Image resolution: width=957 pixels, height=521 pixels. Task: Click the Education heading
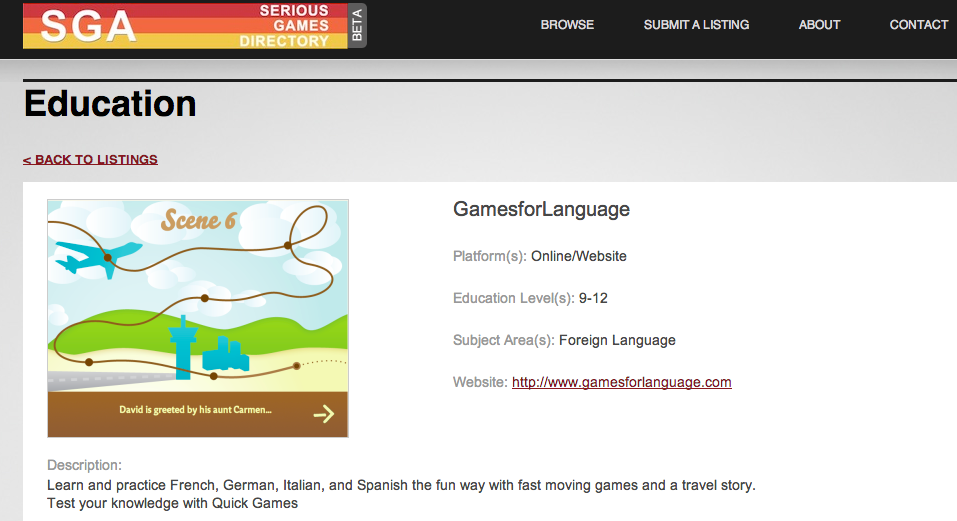110,104
